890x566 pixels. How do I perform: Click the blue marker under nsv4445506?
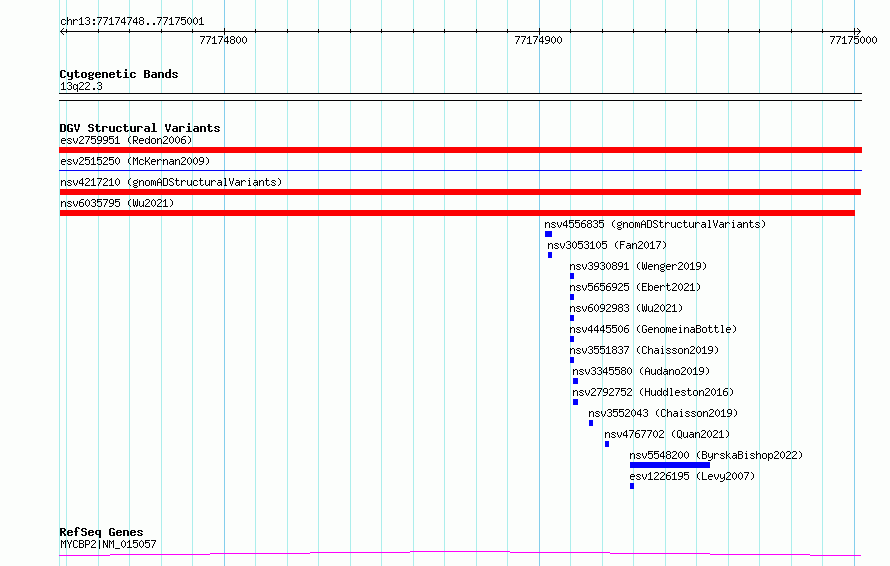[572, 339]
